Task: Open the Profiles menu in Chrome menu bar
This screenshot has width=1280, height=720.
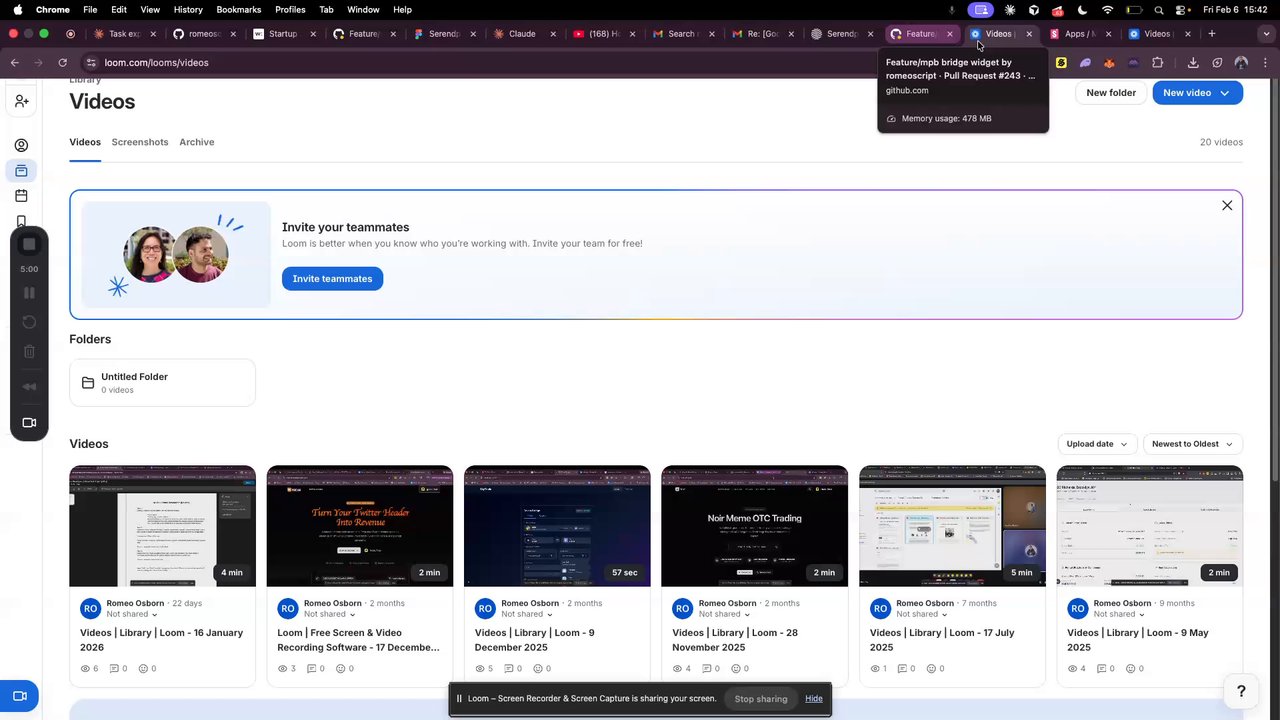Action: point(291,9)
